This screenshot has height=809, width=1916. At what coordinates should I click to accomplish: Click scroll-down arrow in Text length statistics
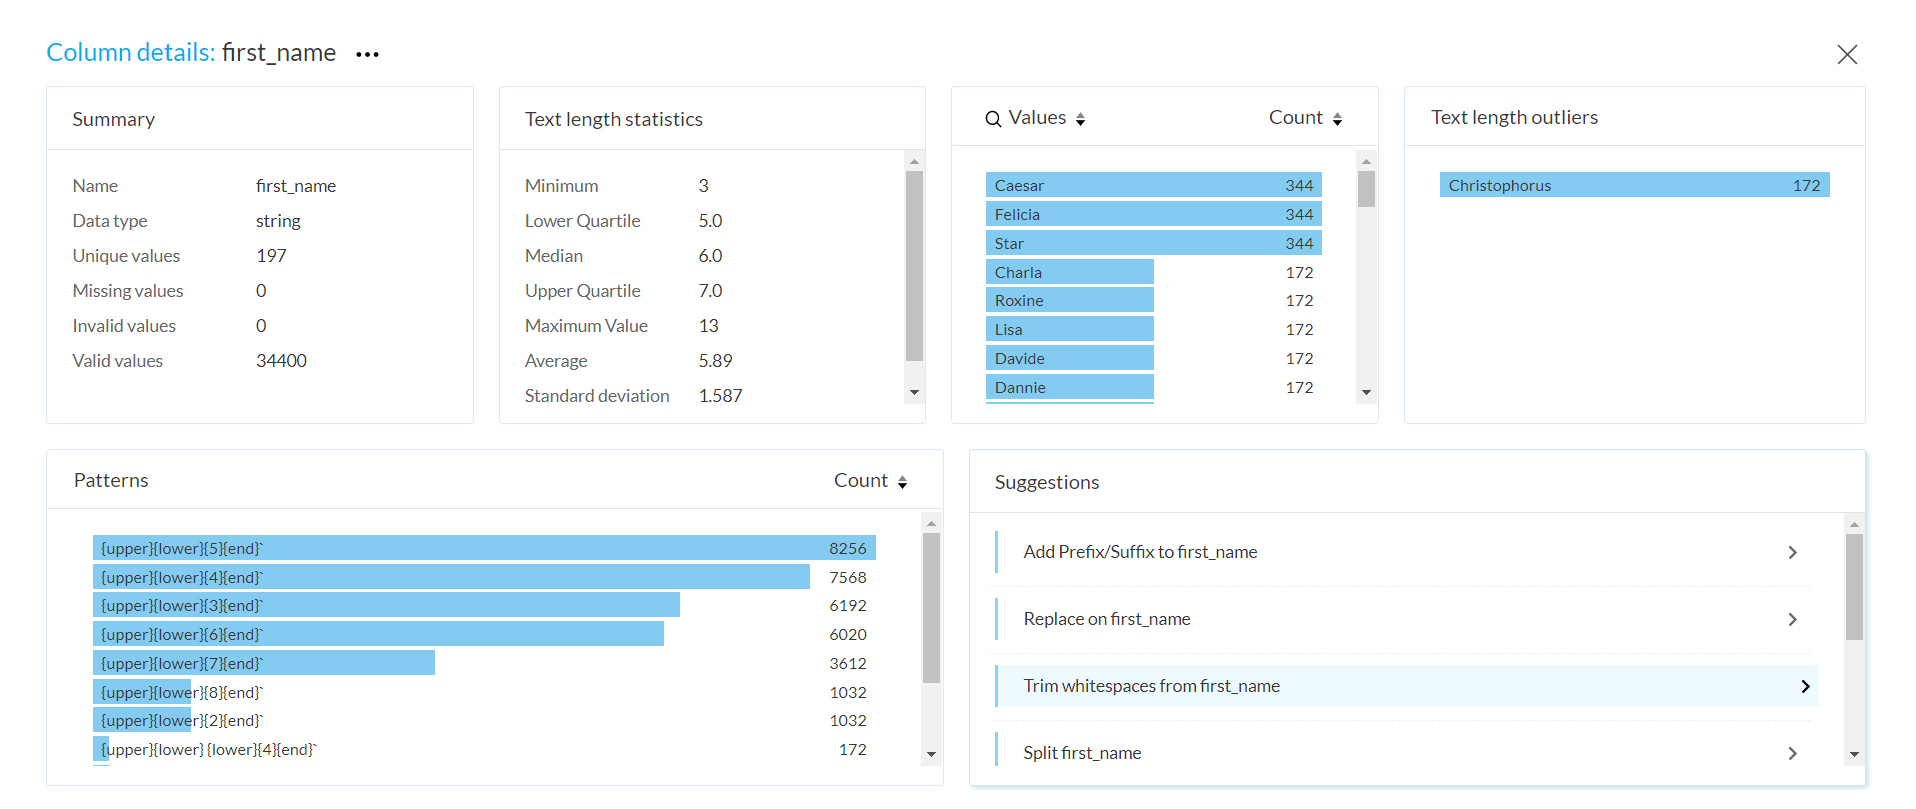(x=914, y=393)
